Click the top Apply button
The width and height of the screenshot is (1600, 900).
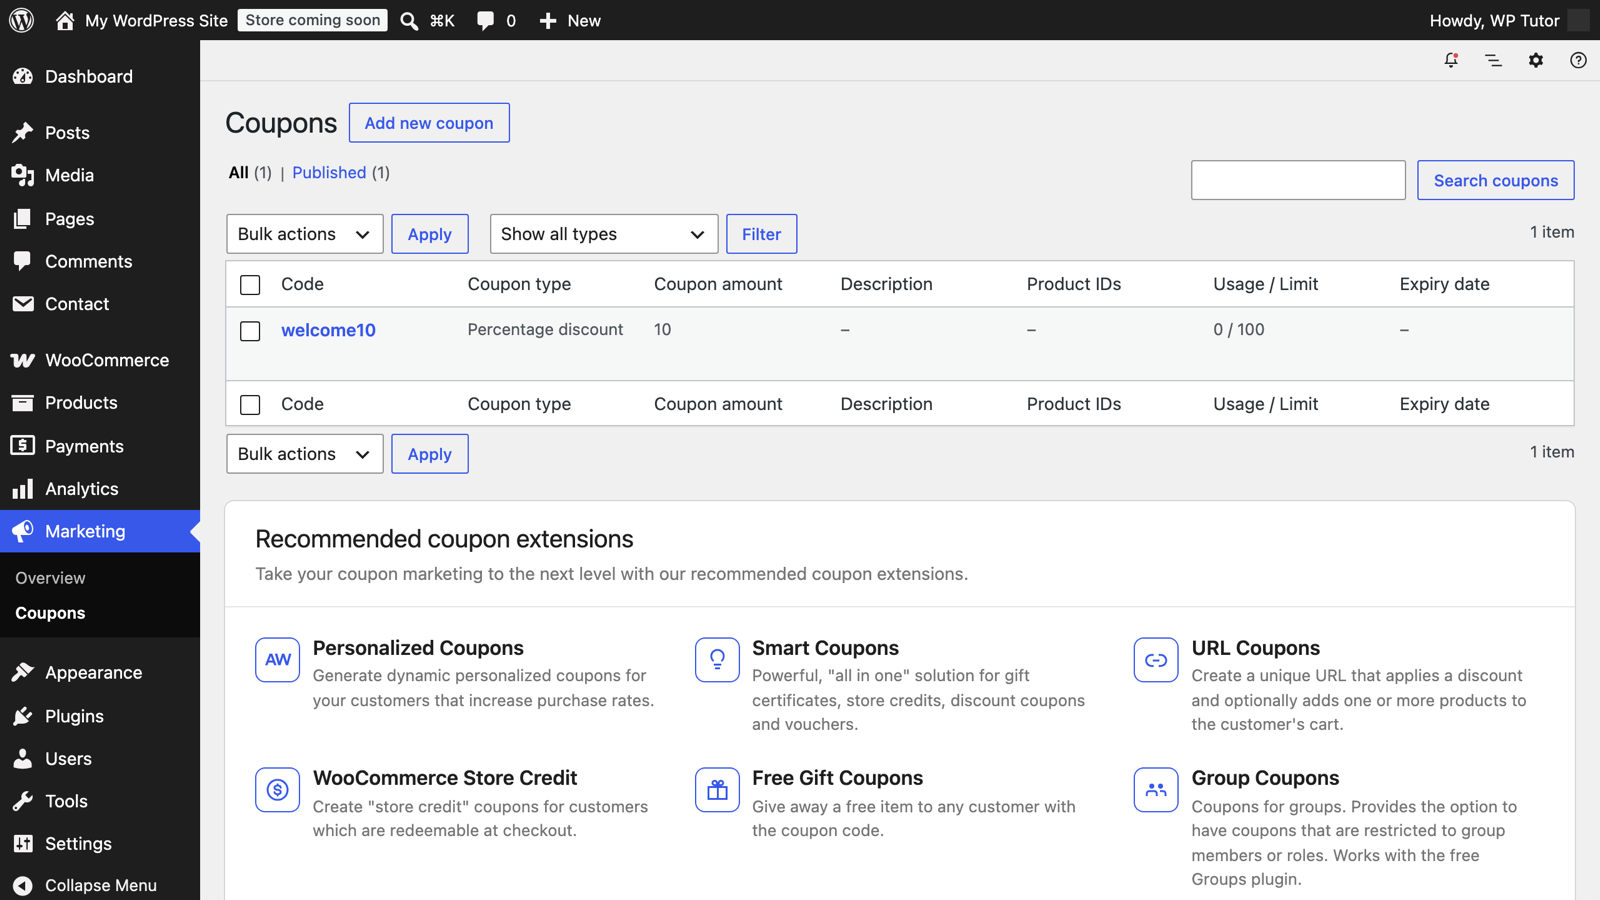coord(430,234)
